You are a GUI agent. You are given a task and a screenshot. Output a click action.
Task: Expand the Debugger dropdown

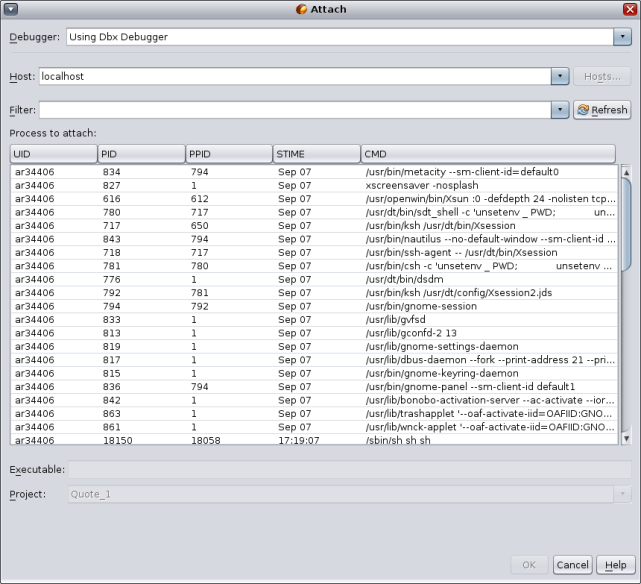pyautogui.click(x=621, y=37)
